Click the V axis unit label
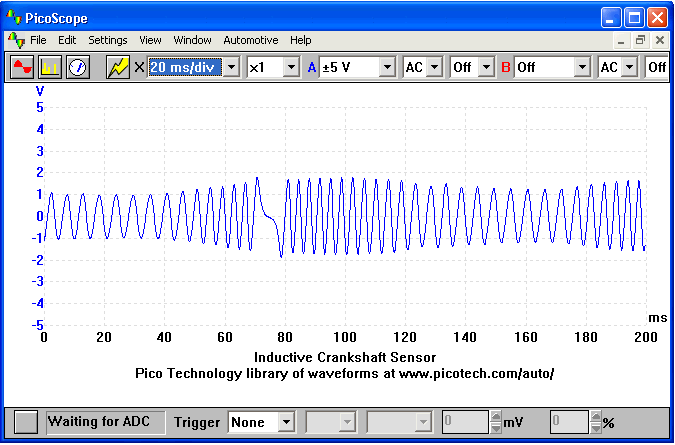 [x=40, y=91]
